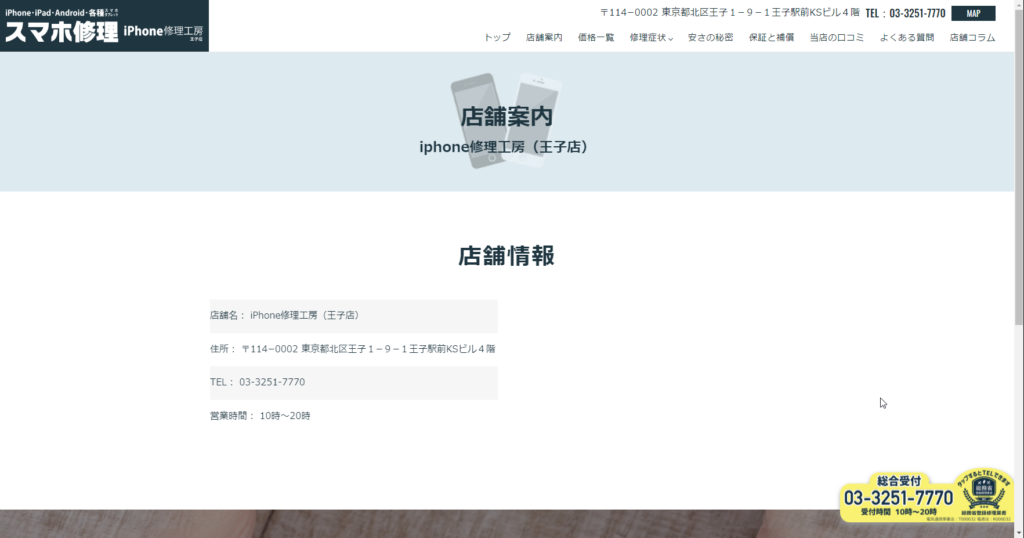Click the iphone修理工房（王子店） subtitle
The height and width of the screenshot is (538, 1024).
504,147
